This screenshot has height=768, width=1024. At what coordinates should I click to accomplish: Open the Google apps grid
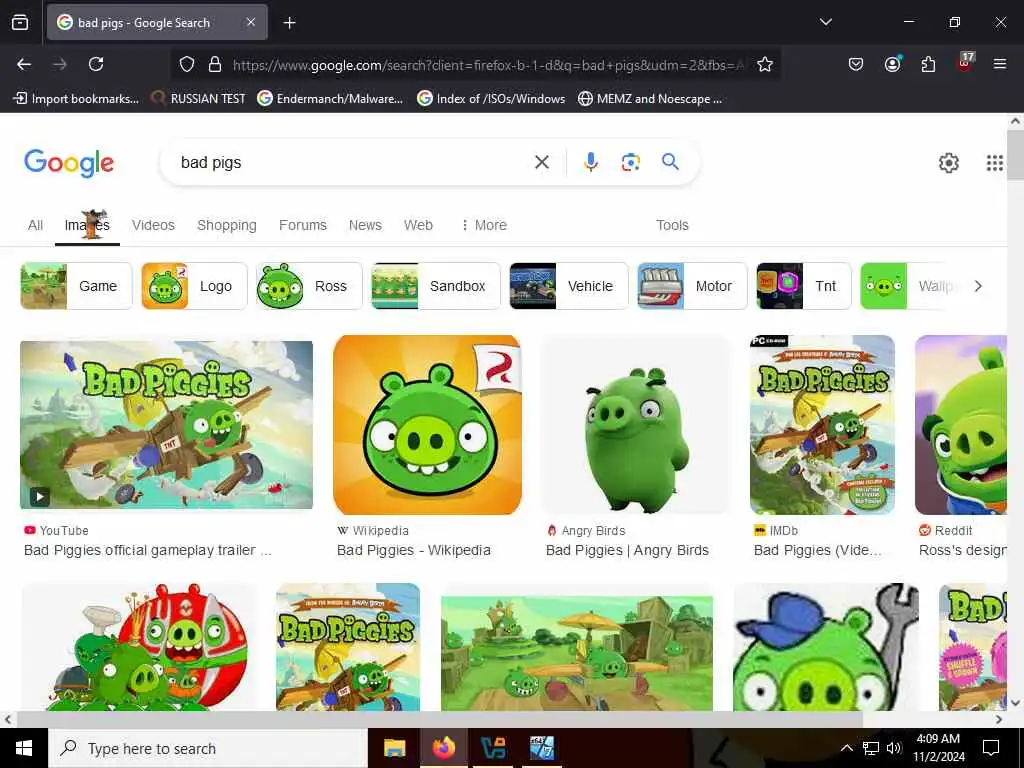tap(994, 163)
